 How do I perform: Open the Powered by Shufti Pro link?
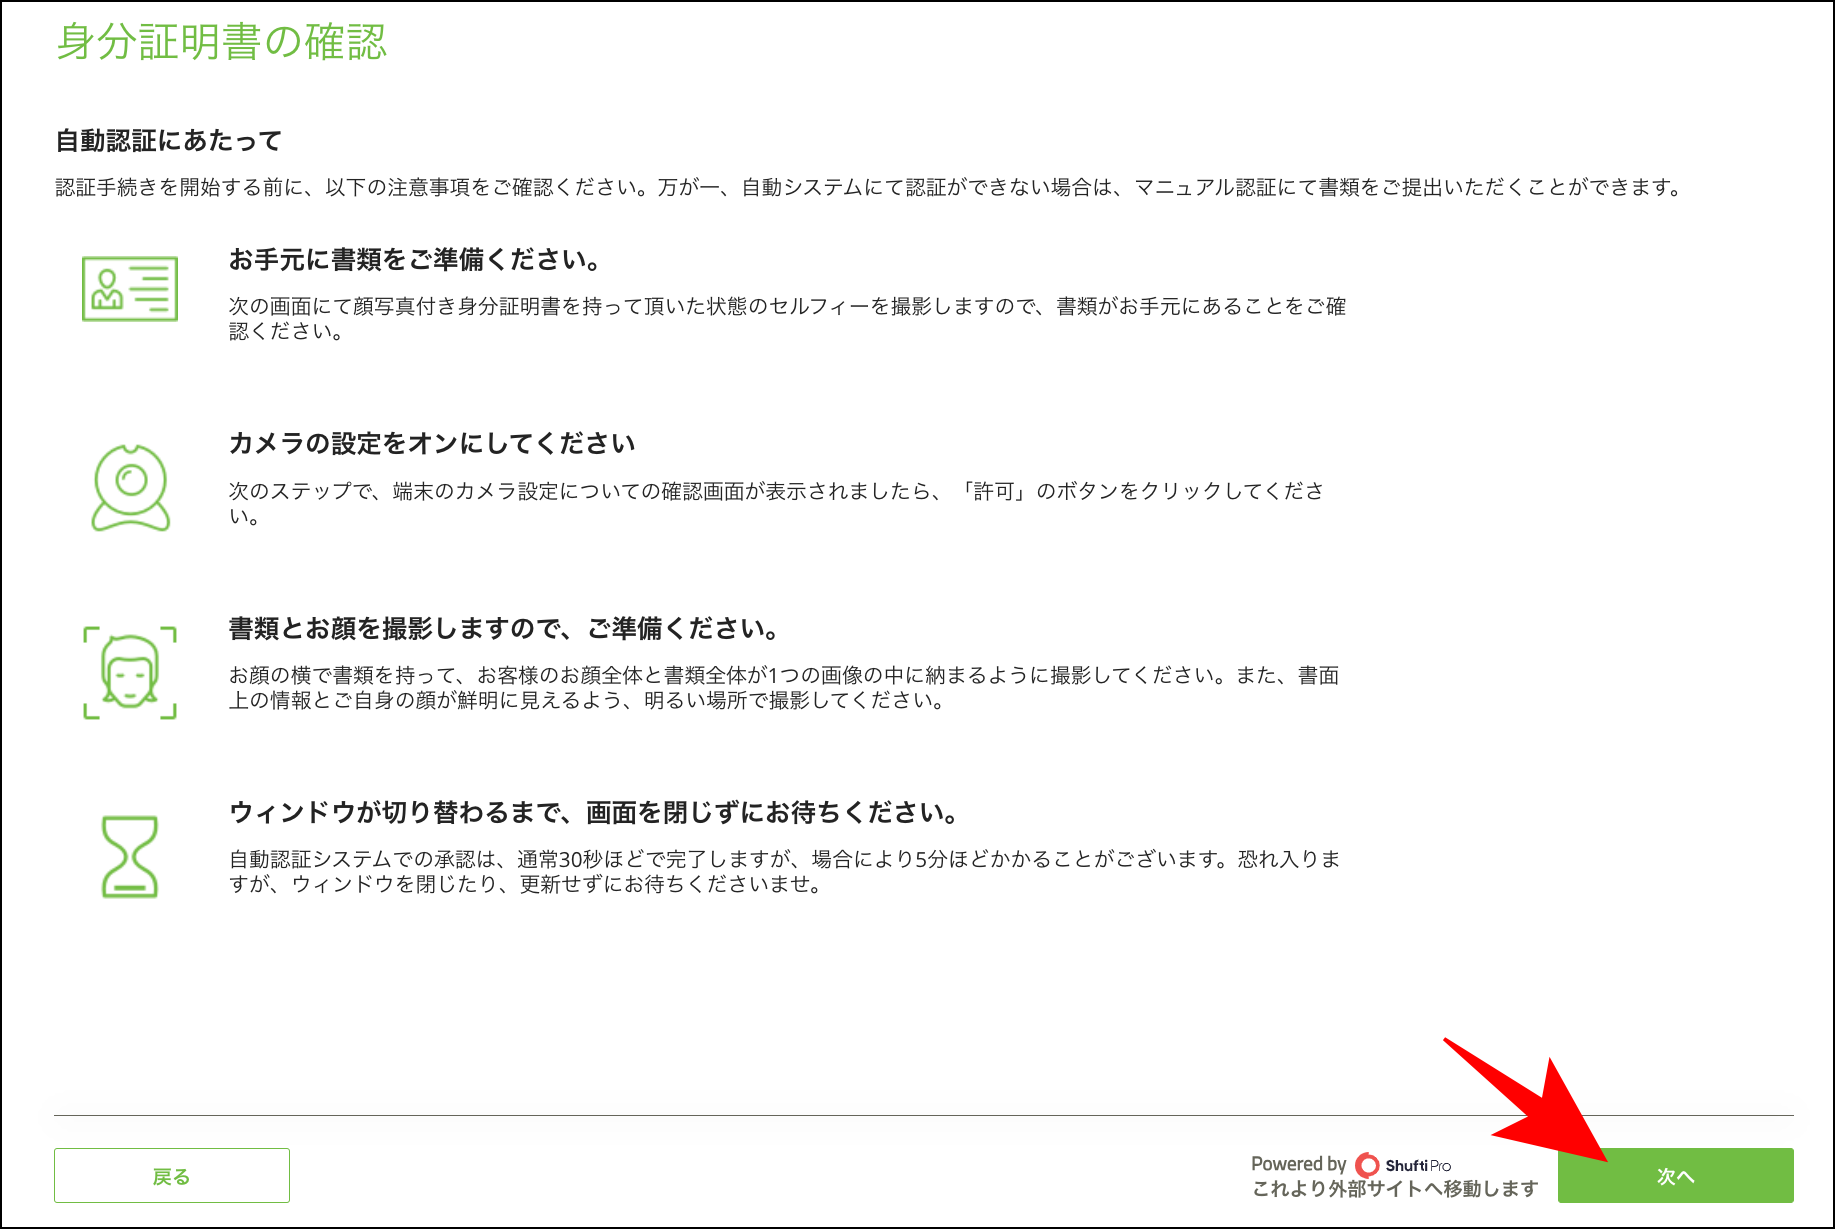(1354, 1164)
